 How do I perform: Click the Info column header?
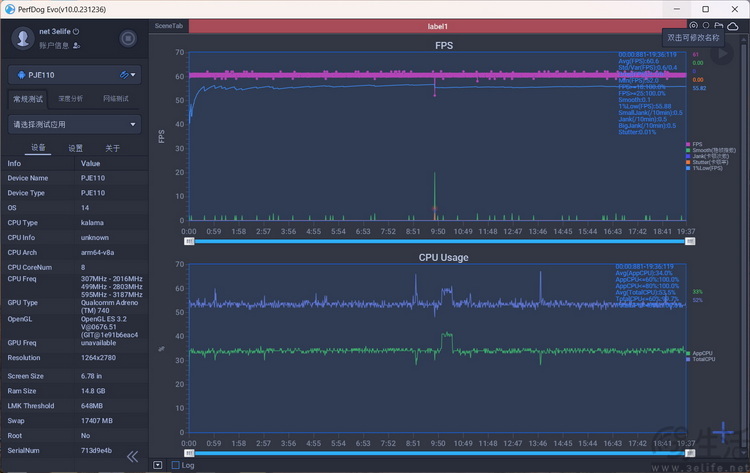pyautogui.click(x=14, y=164)
